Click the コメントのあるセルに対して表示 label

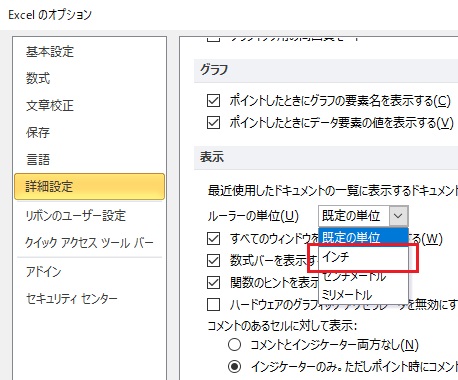tap(282, 325)
